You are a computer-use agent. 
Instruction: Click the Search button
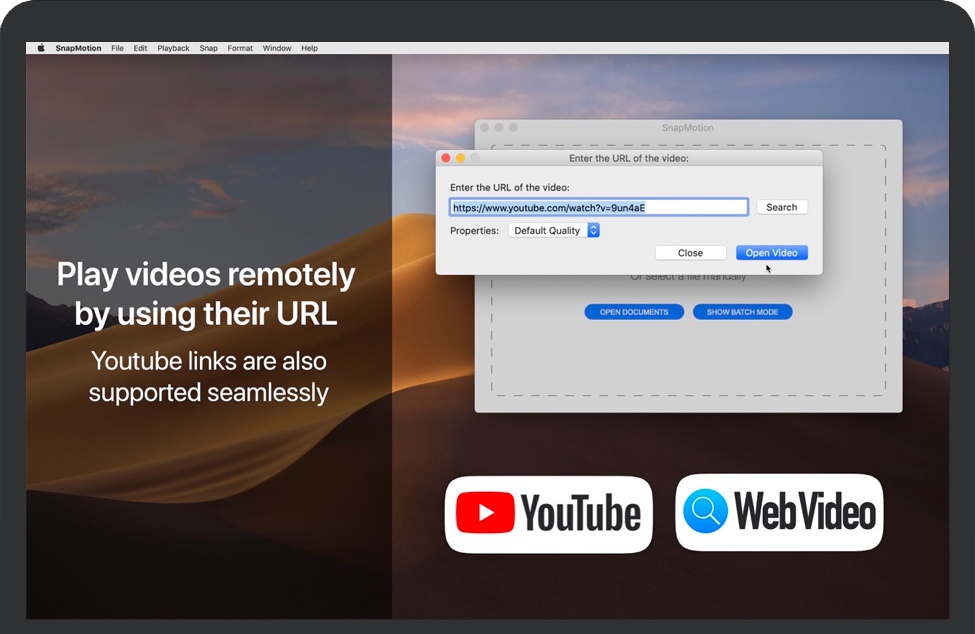click(782, 207)
